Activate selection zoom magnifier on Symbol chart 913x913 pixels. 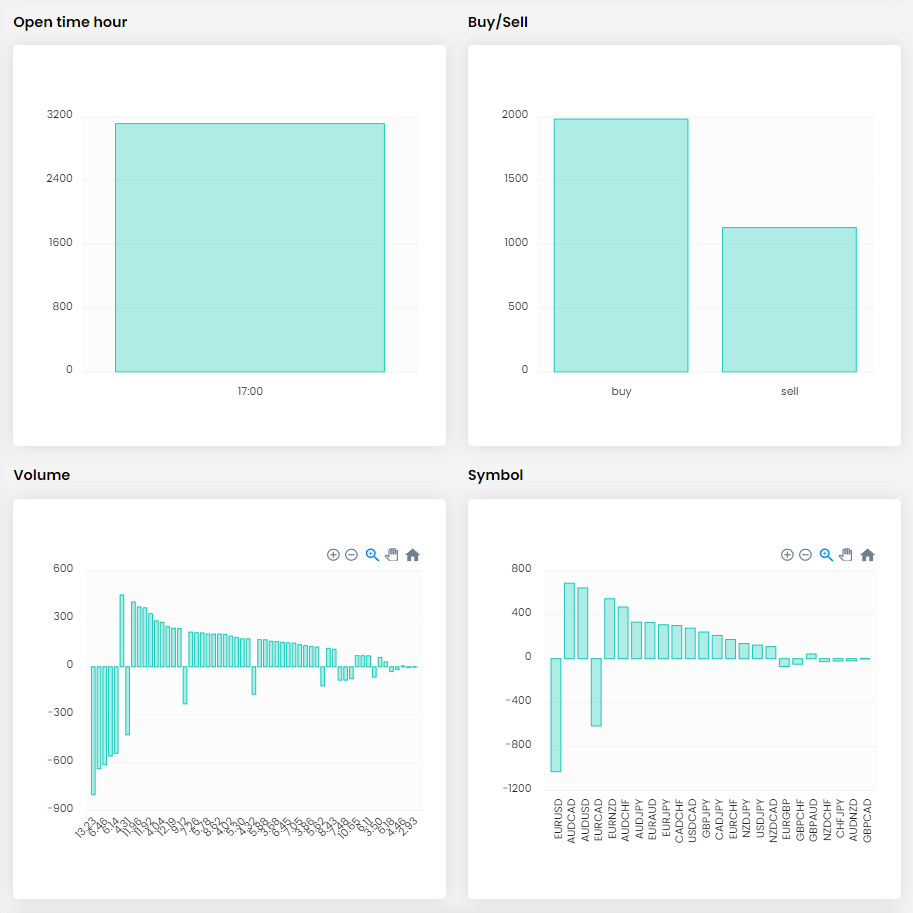[826, 555]
